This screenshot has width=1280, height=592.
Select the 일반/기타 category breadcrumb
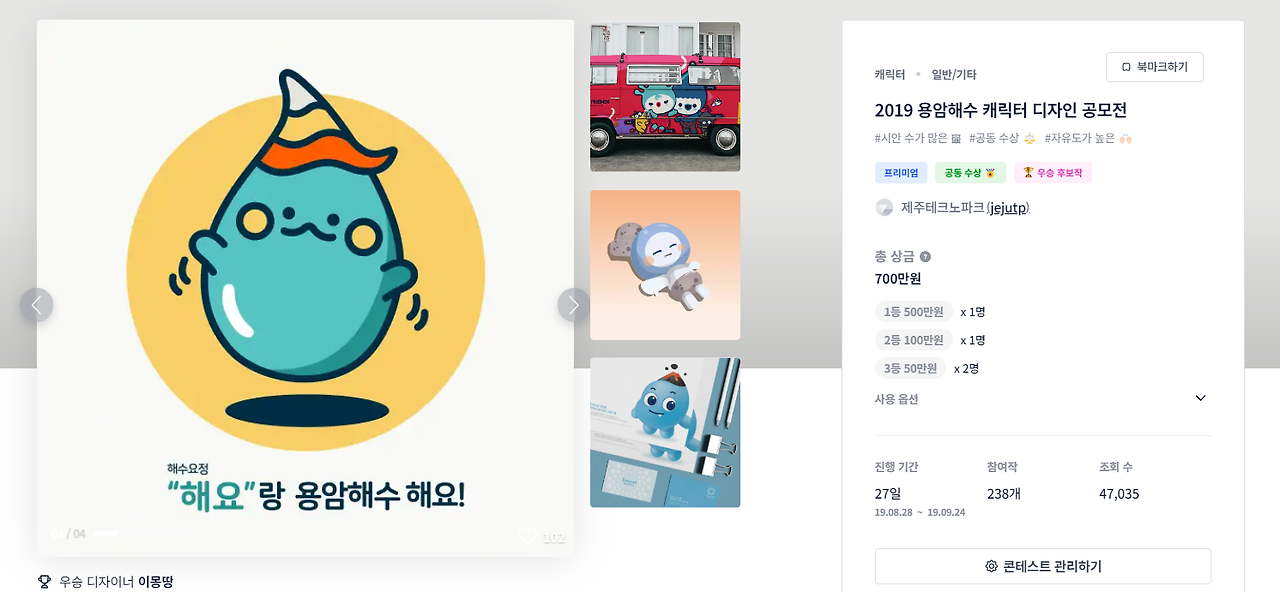pyautogui.click(x=954, y=75)
